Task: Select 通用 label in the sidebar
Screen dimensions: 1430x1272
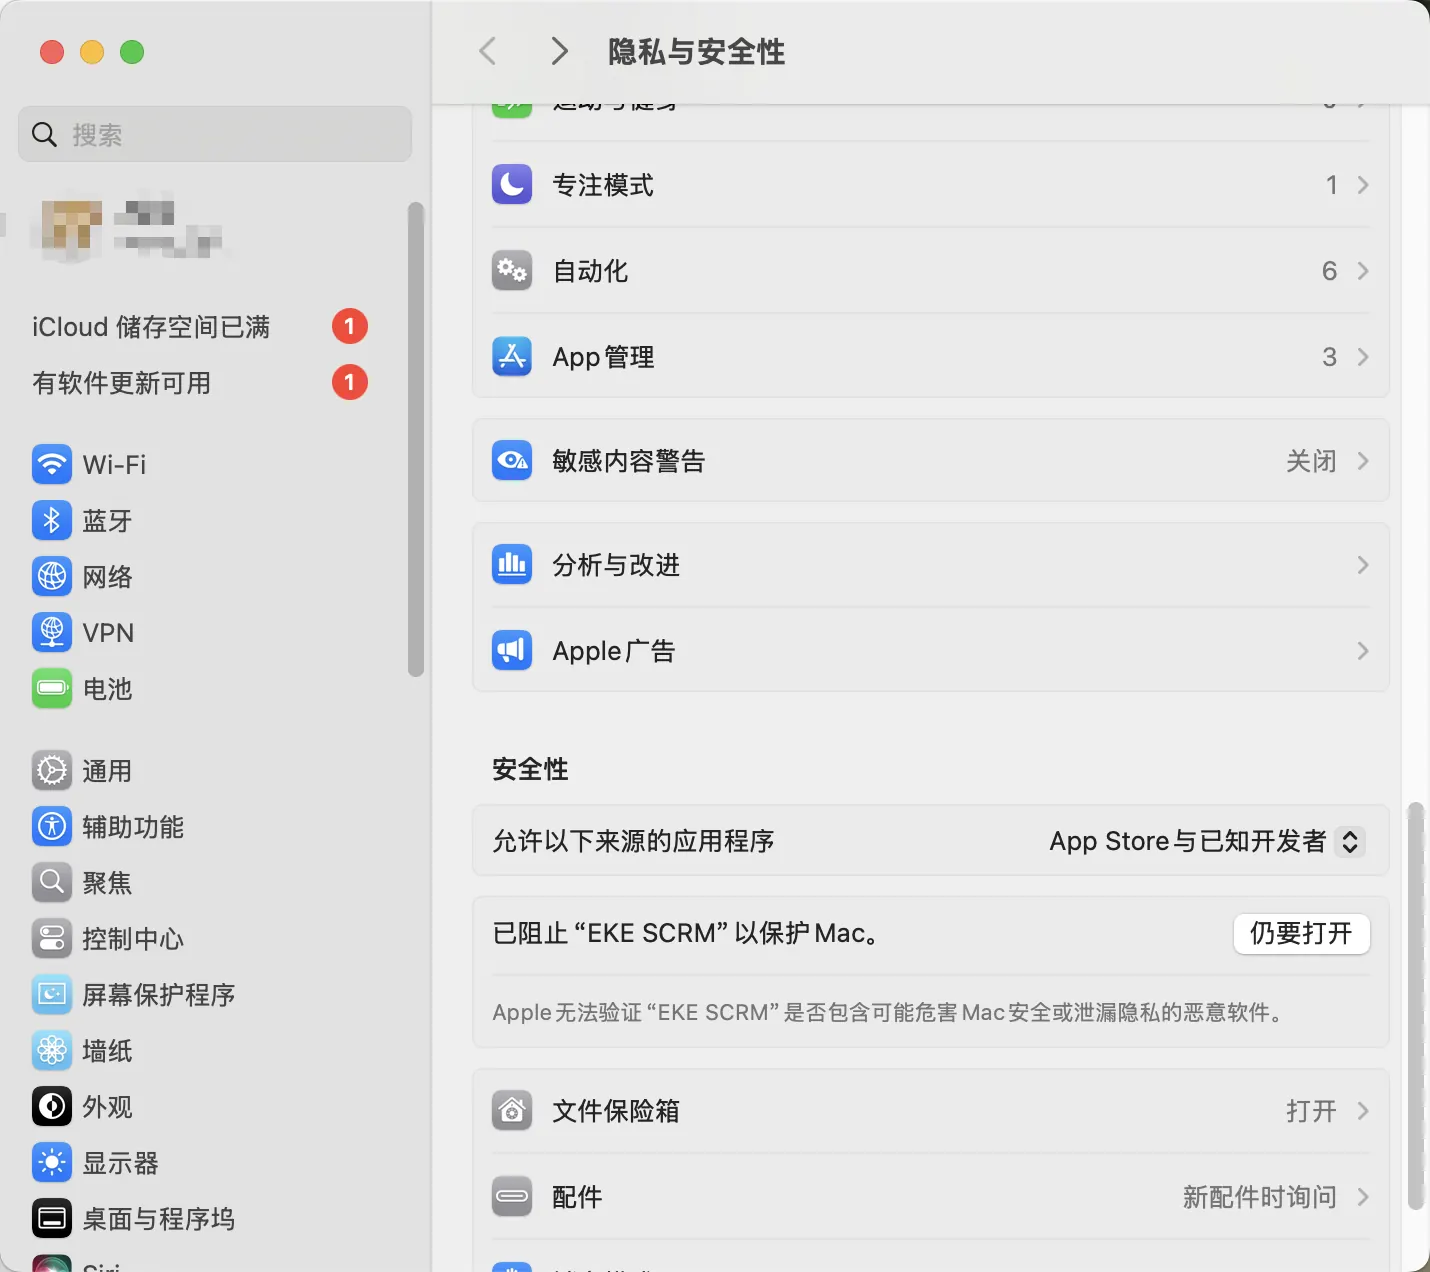Action: click(107, 771)
